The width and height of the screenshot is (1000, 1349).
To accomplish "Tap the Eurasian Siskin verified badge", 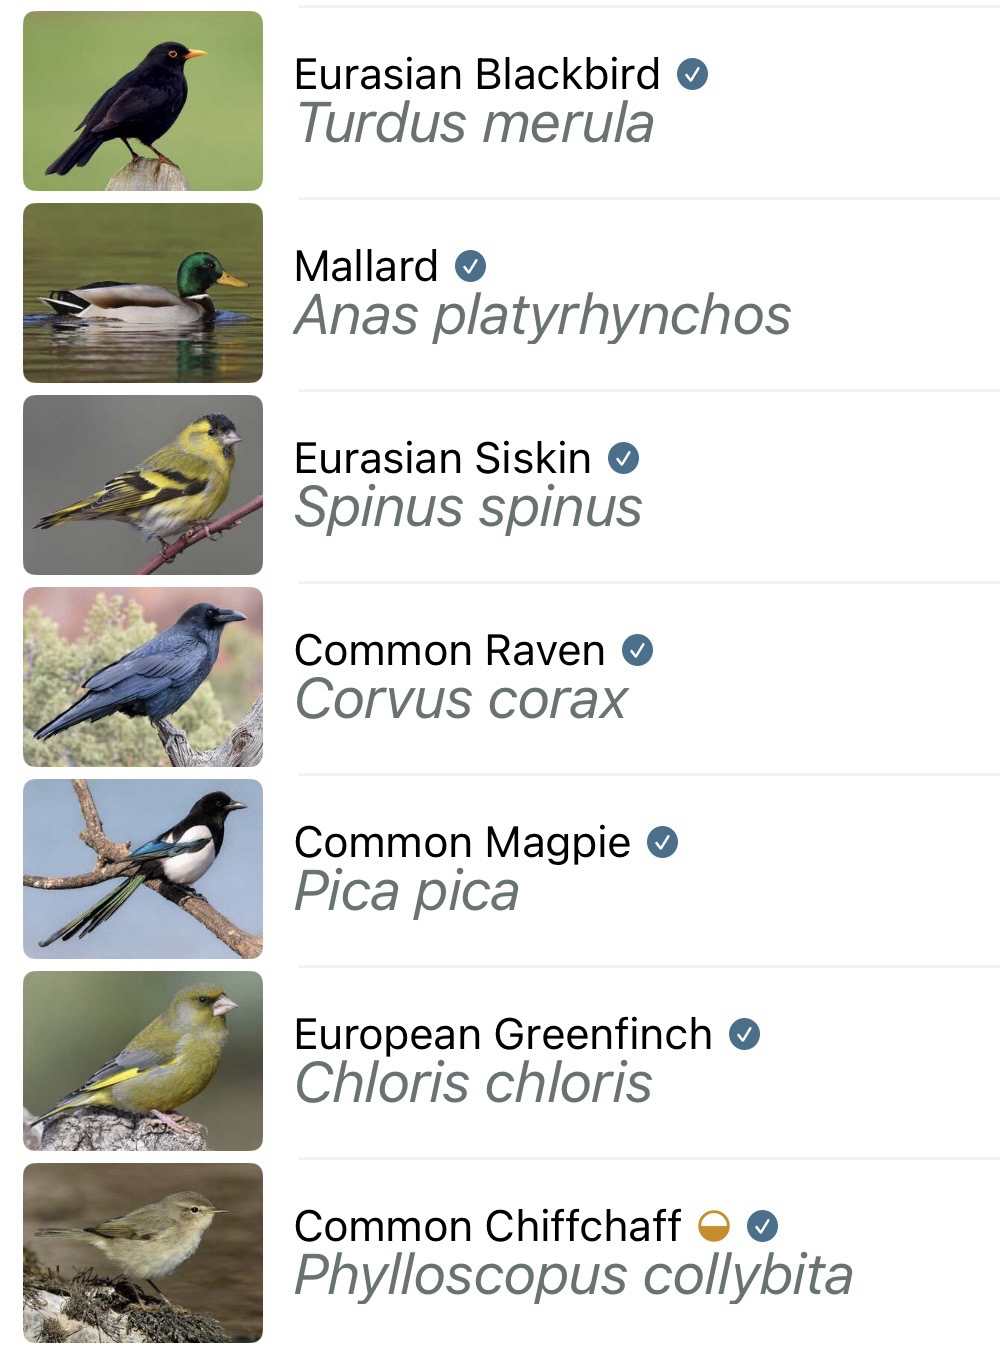I will [x=623, y=458].
